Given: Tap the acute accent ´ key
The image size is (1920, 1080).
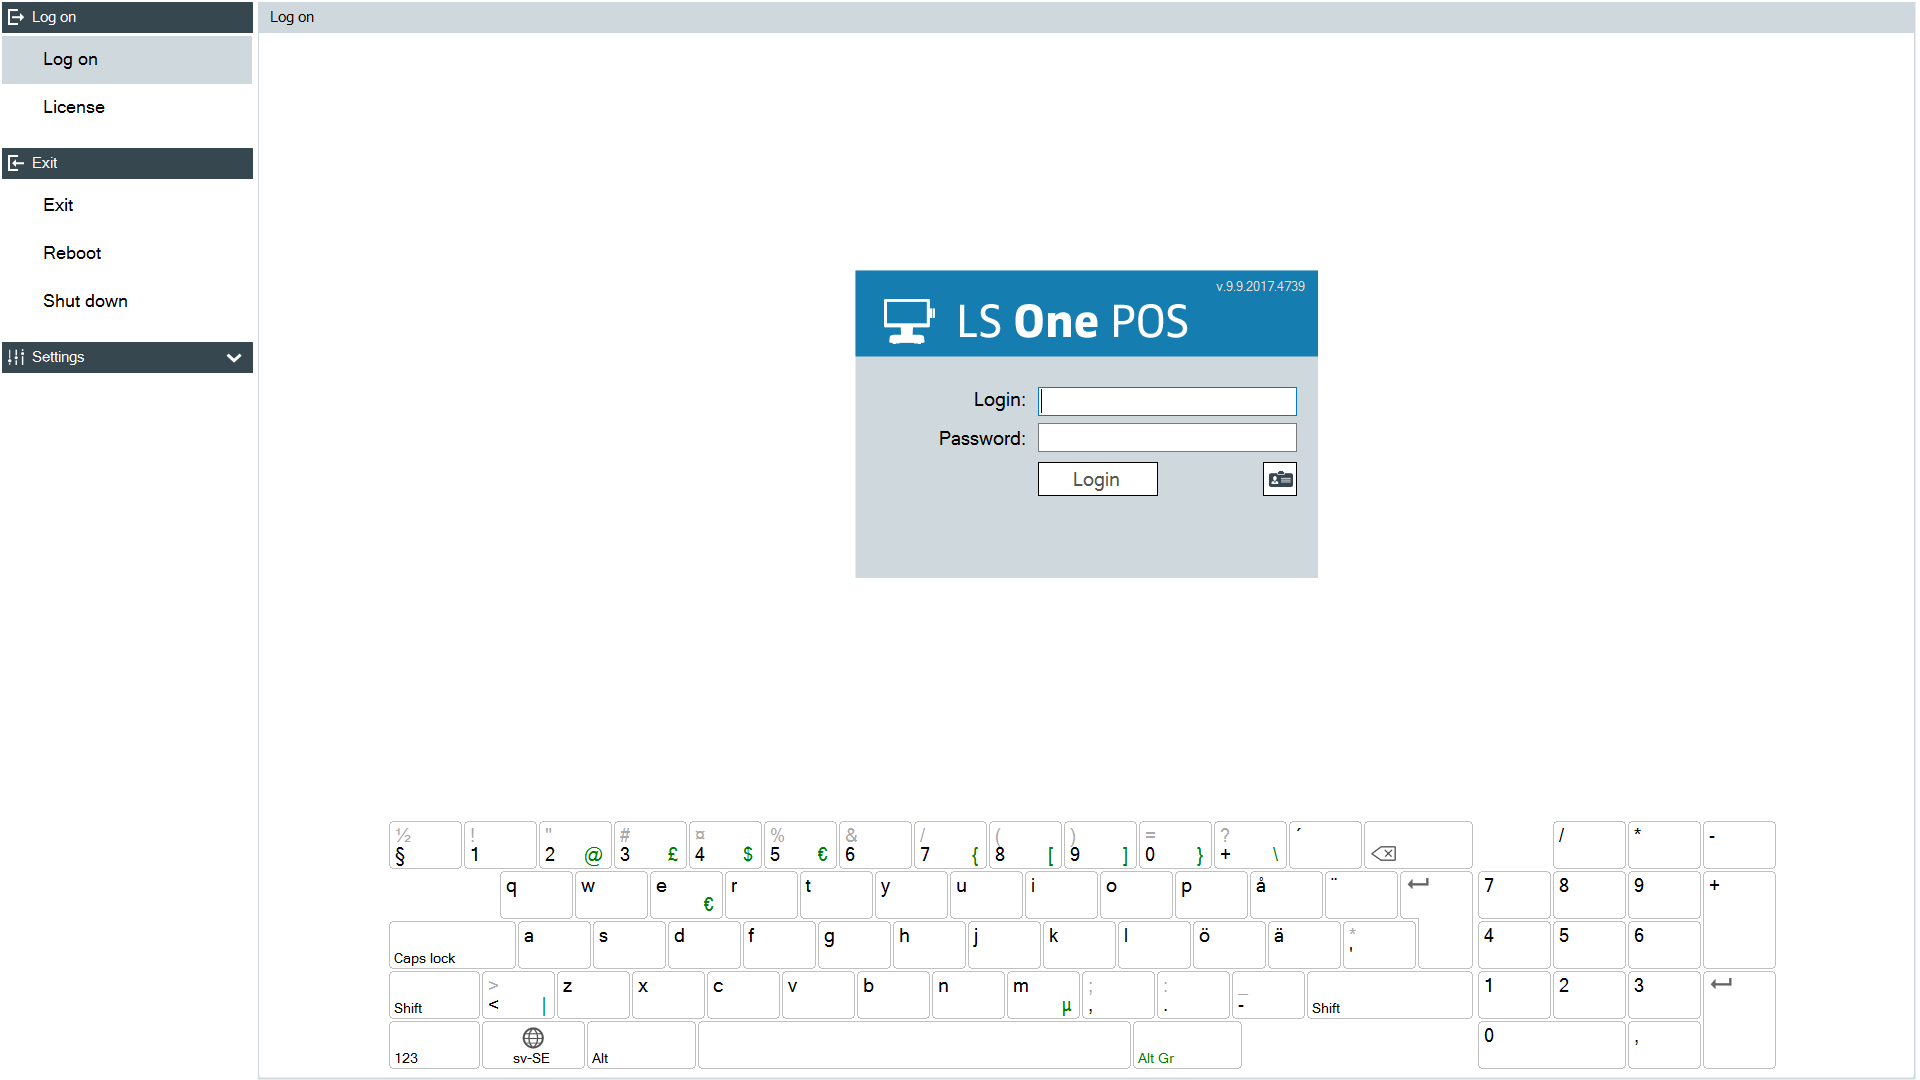Looking at the screenshot, I should click(1325, 845).
